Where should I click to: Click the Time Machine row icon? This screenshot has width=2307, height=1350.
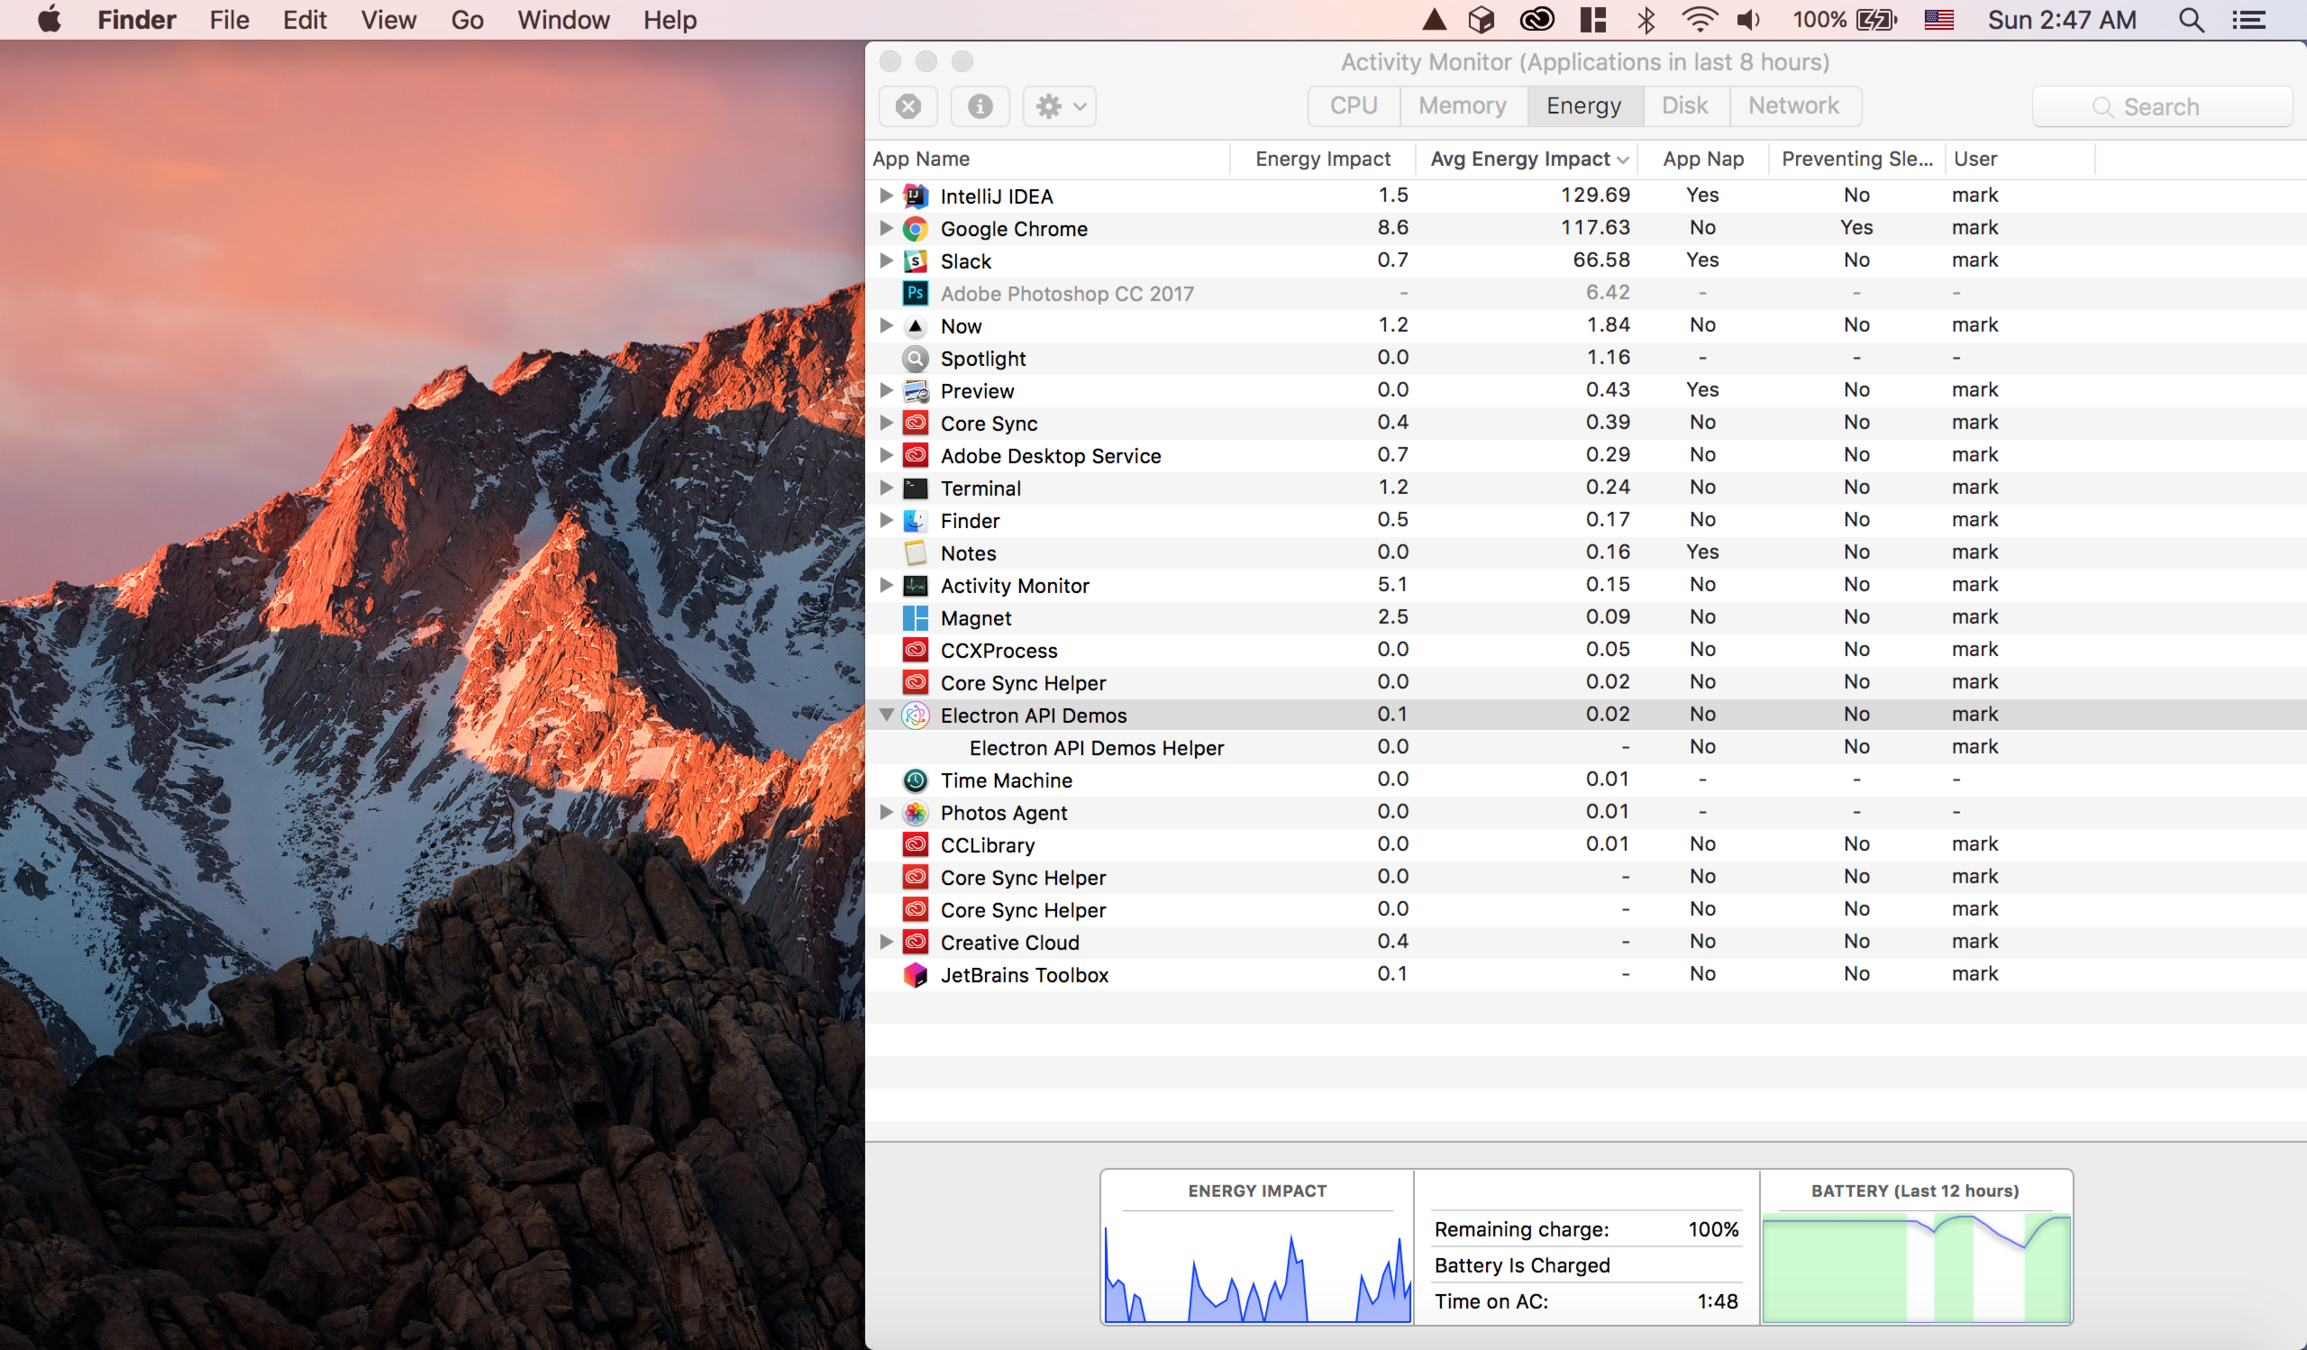click(x=915, y=780)
